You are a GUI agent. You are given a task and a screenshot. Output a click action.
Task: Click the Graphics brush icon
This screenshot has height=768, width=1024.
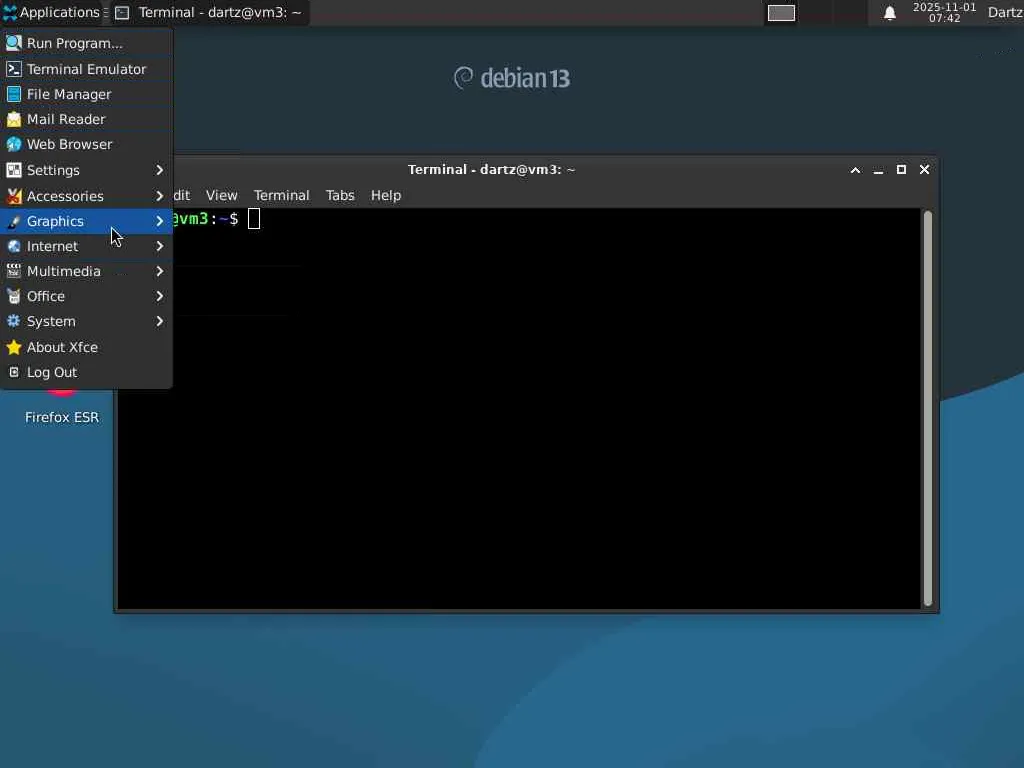click(14, 221)
